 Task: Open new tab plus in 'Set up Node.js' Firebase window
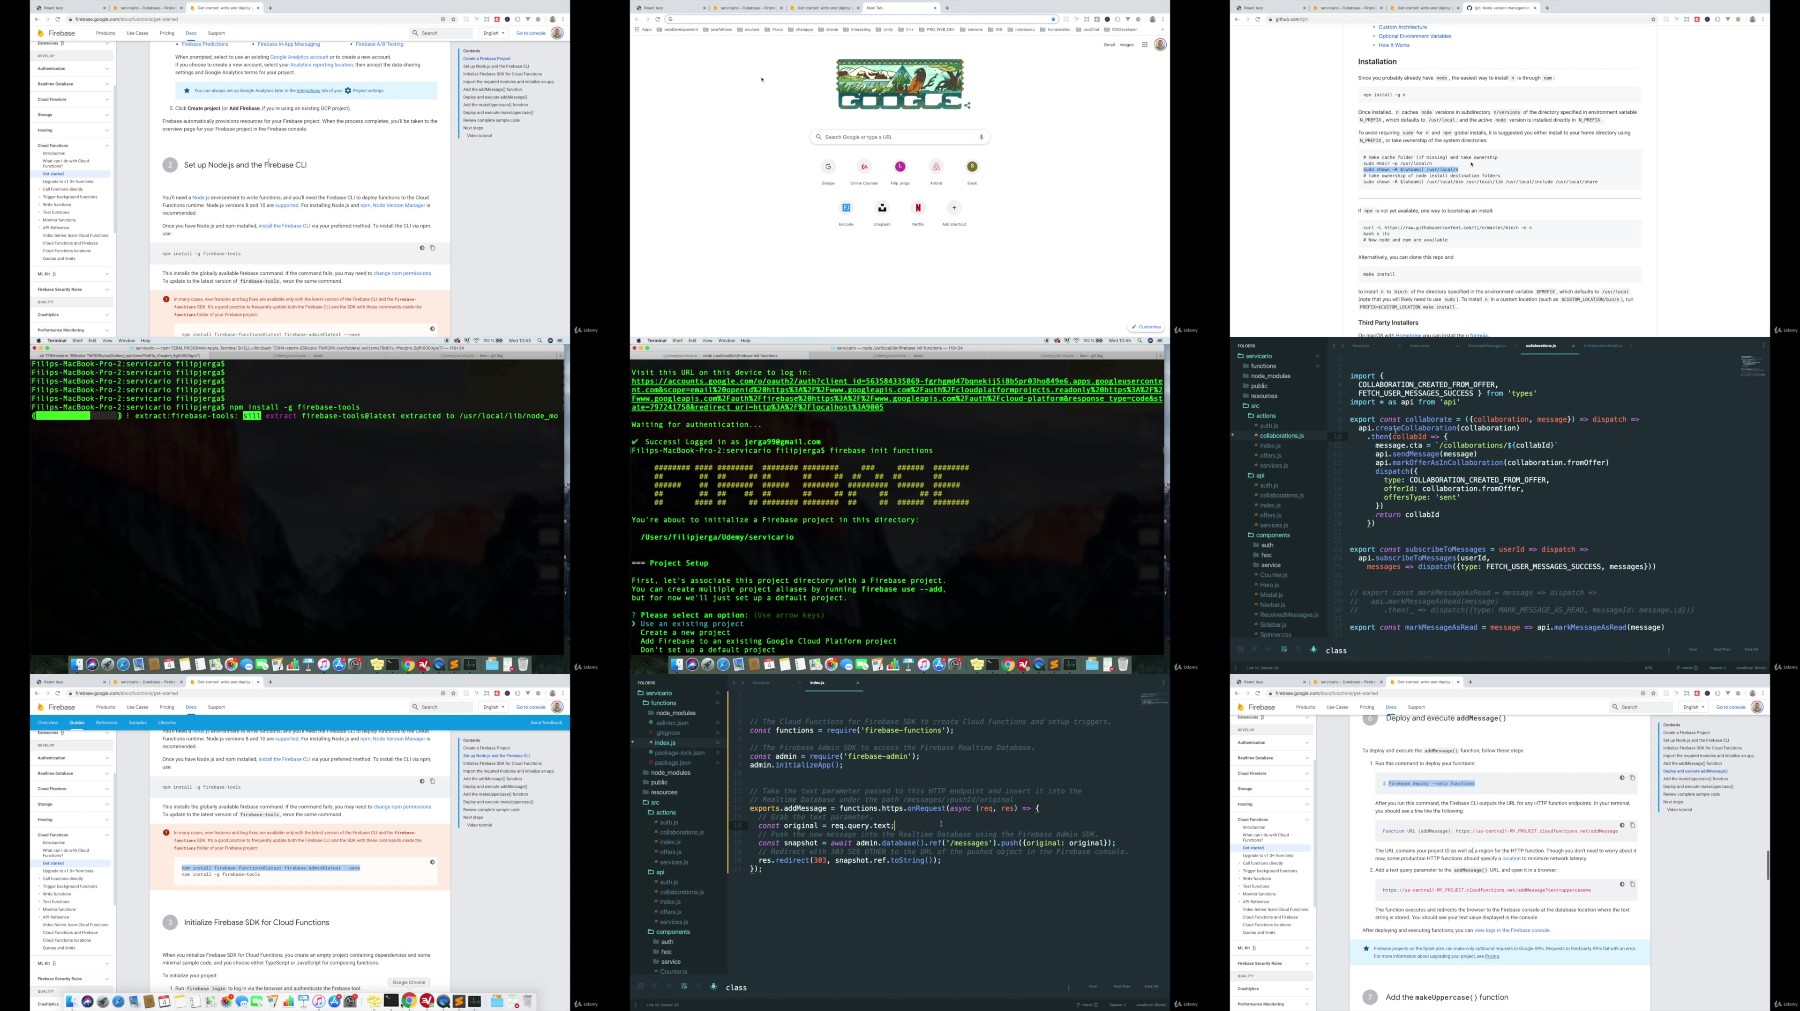(270, 8)
